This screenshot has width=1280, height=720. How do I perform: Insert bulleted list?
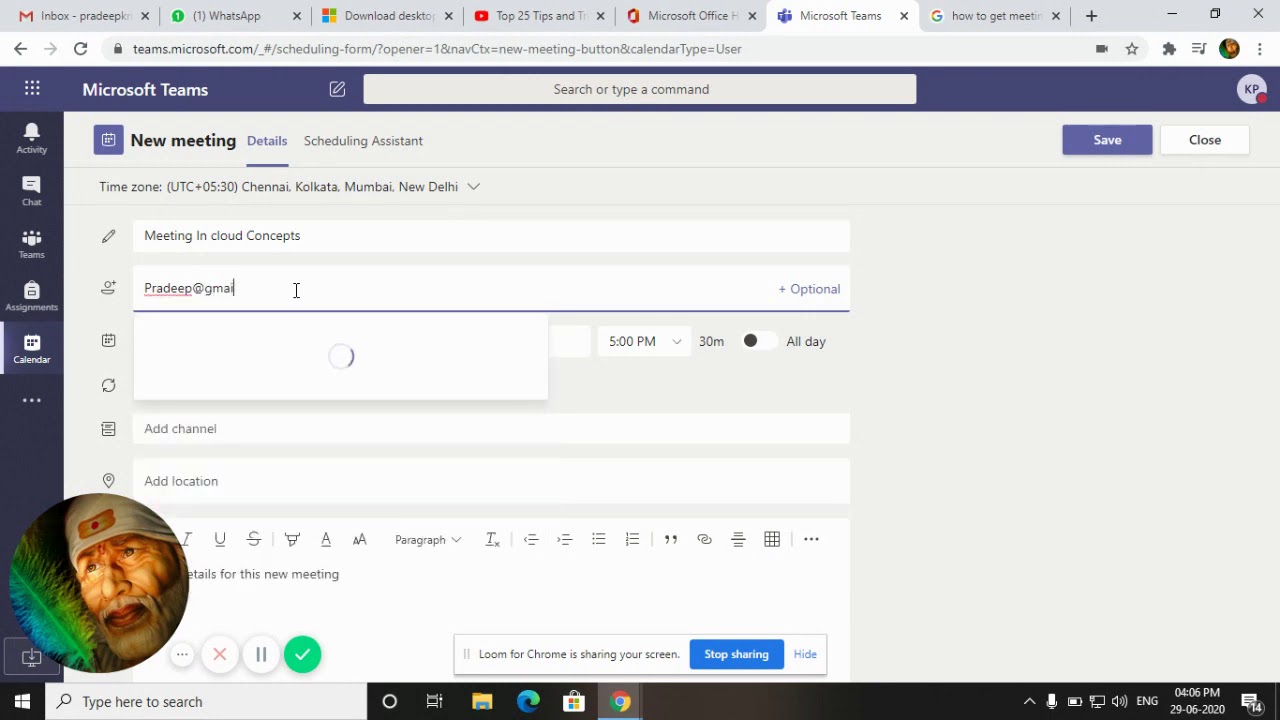[x=598, y=539]
